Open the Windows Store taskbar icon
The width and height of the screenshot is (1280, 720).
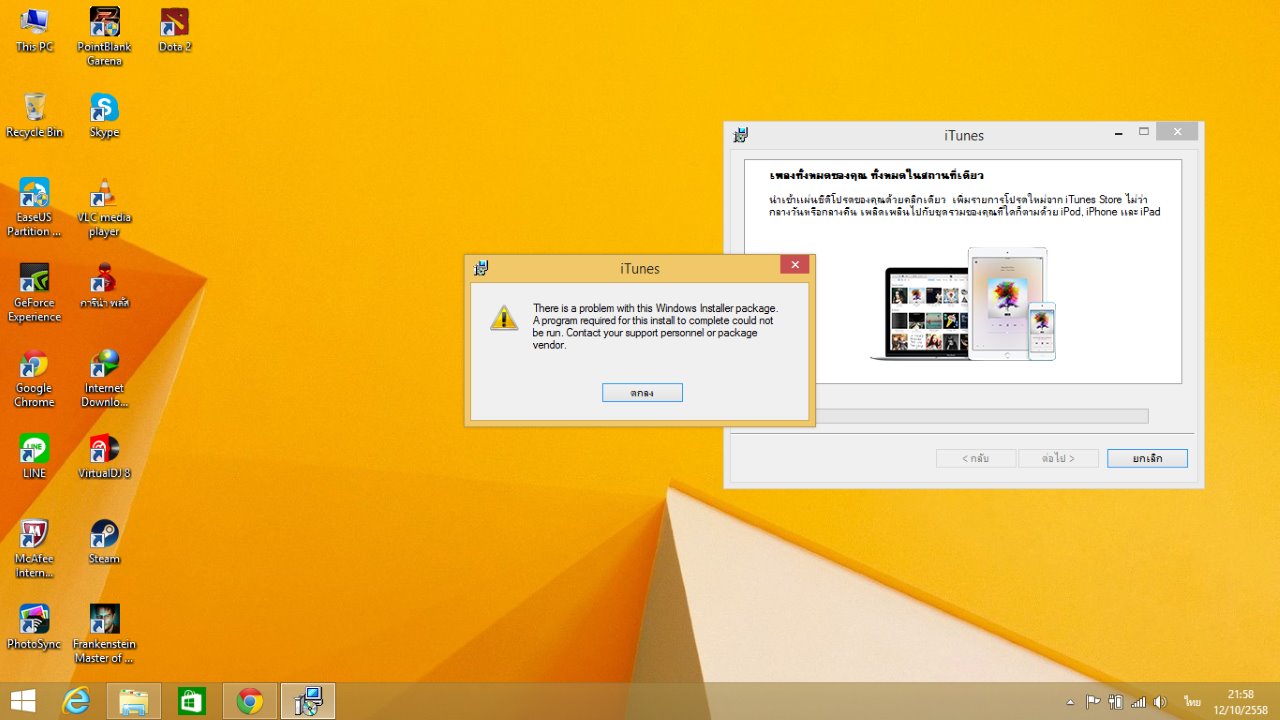coord(192,701)
